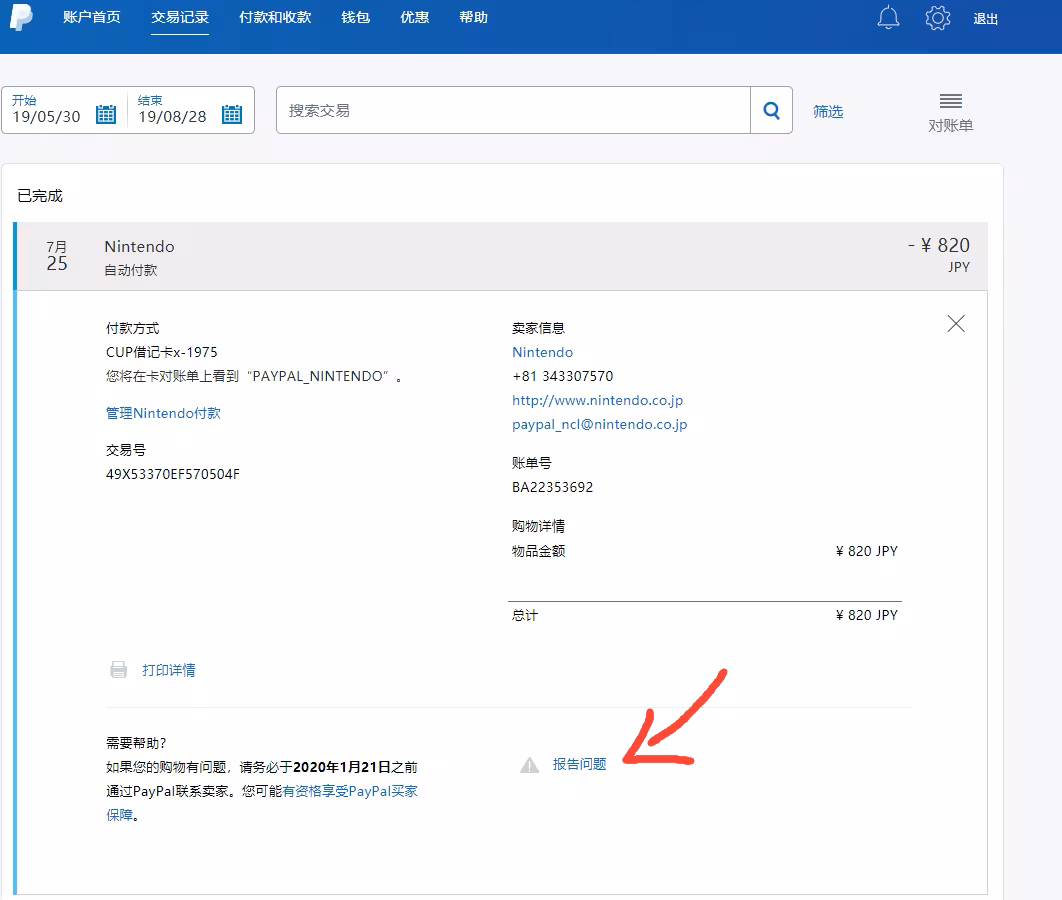Open http://www.nintendo.co.jp link
The image size is (1062, 900).
click(x=597, y=400)
